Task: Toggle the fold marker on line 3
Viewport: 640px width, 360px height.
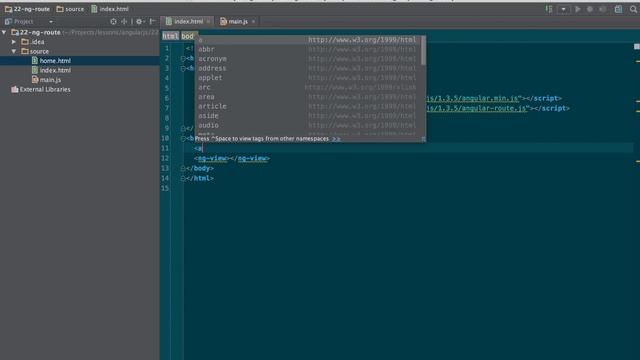Action: point(183,68)
